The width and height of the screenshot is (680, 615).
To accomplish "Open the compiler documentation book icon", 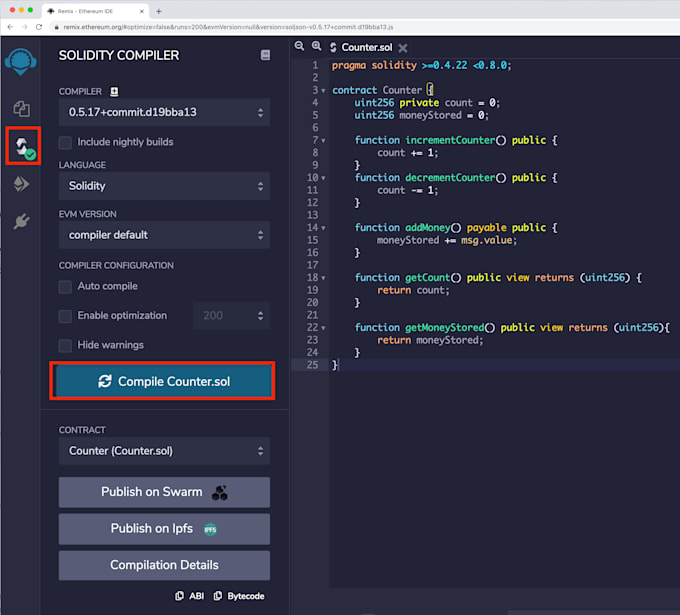I will 265,55.
